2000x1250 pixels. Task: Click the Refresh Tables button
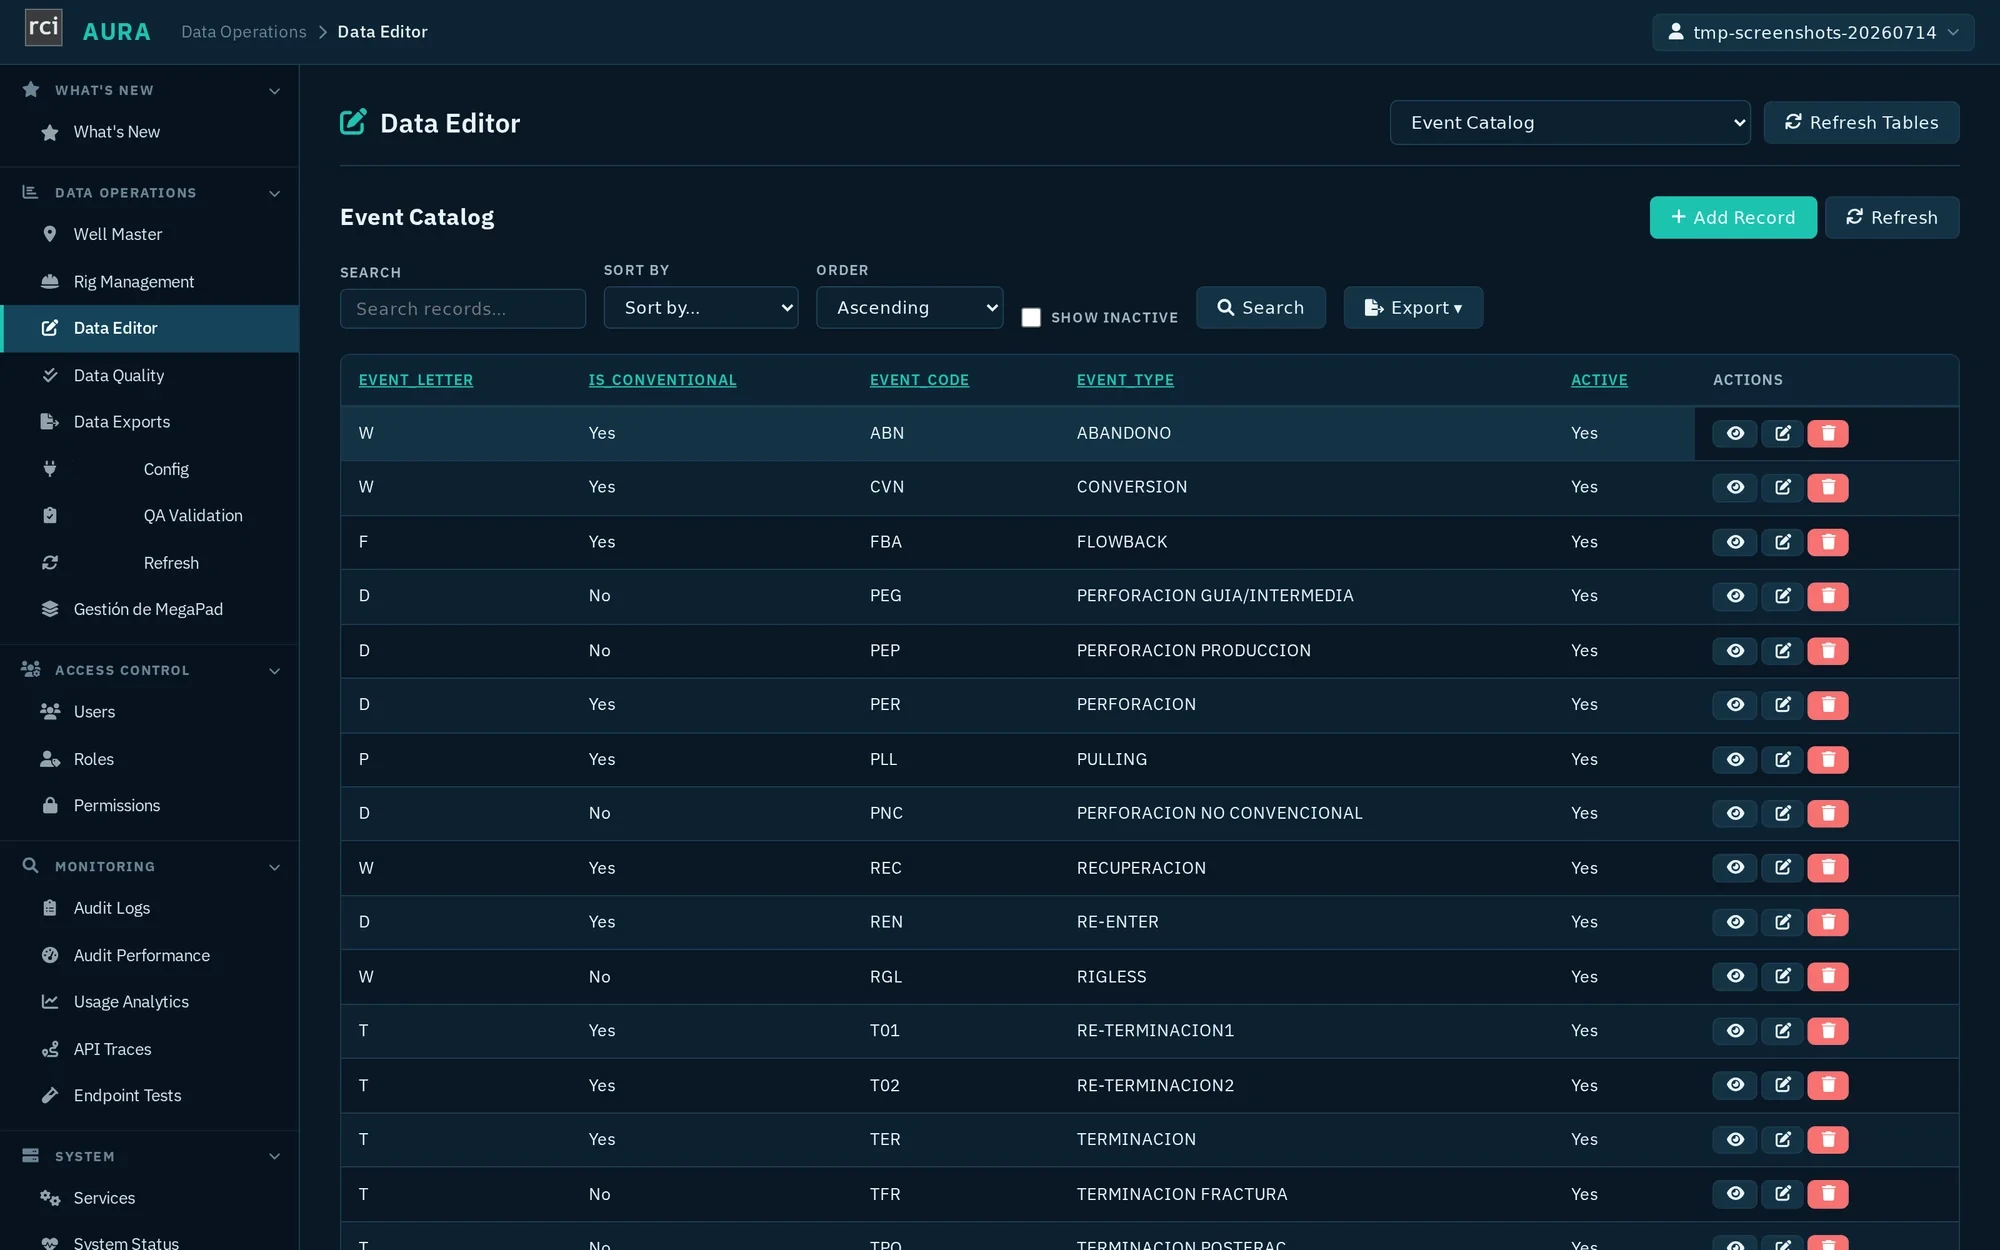pos(1861,122)
